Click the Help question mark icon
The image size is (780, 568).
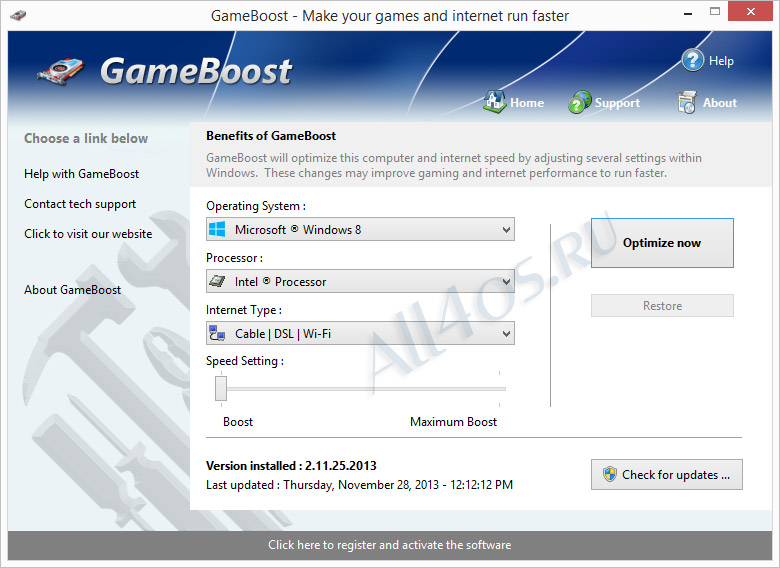[692, 60]
